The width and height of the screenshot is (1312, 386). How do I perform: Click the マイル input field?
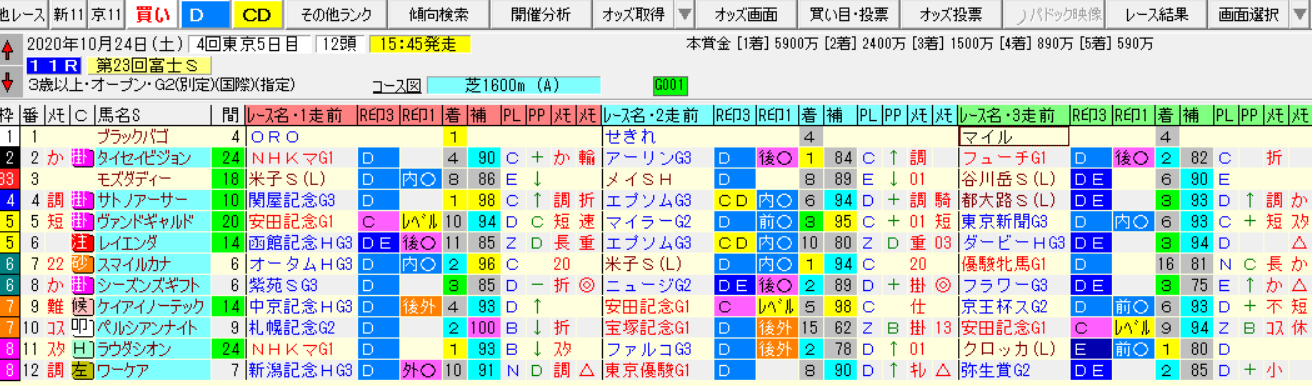pyautogui.click(x=1013, y=136)
